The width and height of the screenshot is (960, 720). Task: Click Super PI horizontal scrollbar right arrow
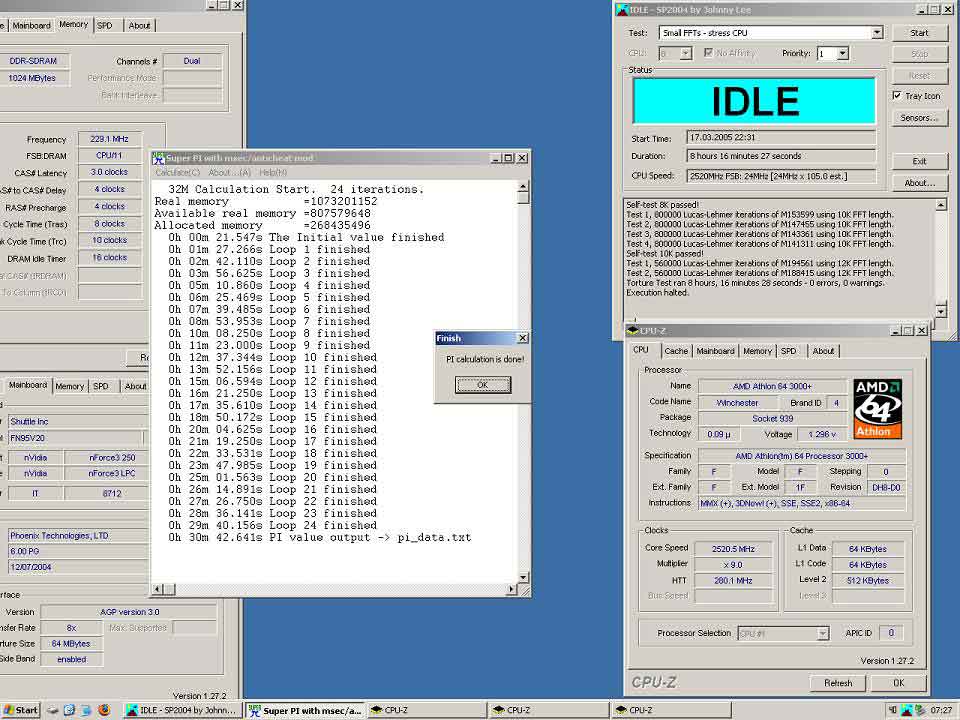point(512,589)
